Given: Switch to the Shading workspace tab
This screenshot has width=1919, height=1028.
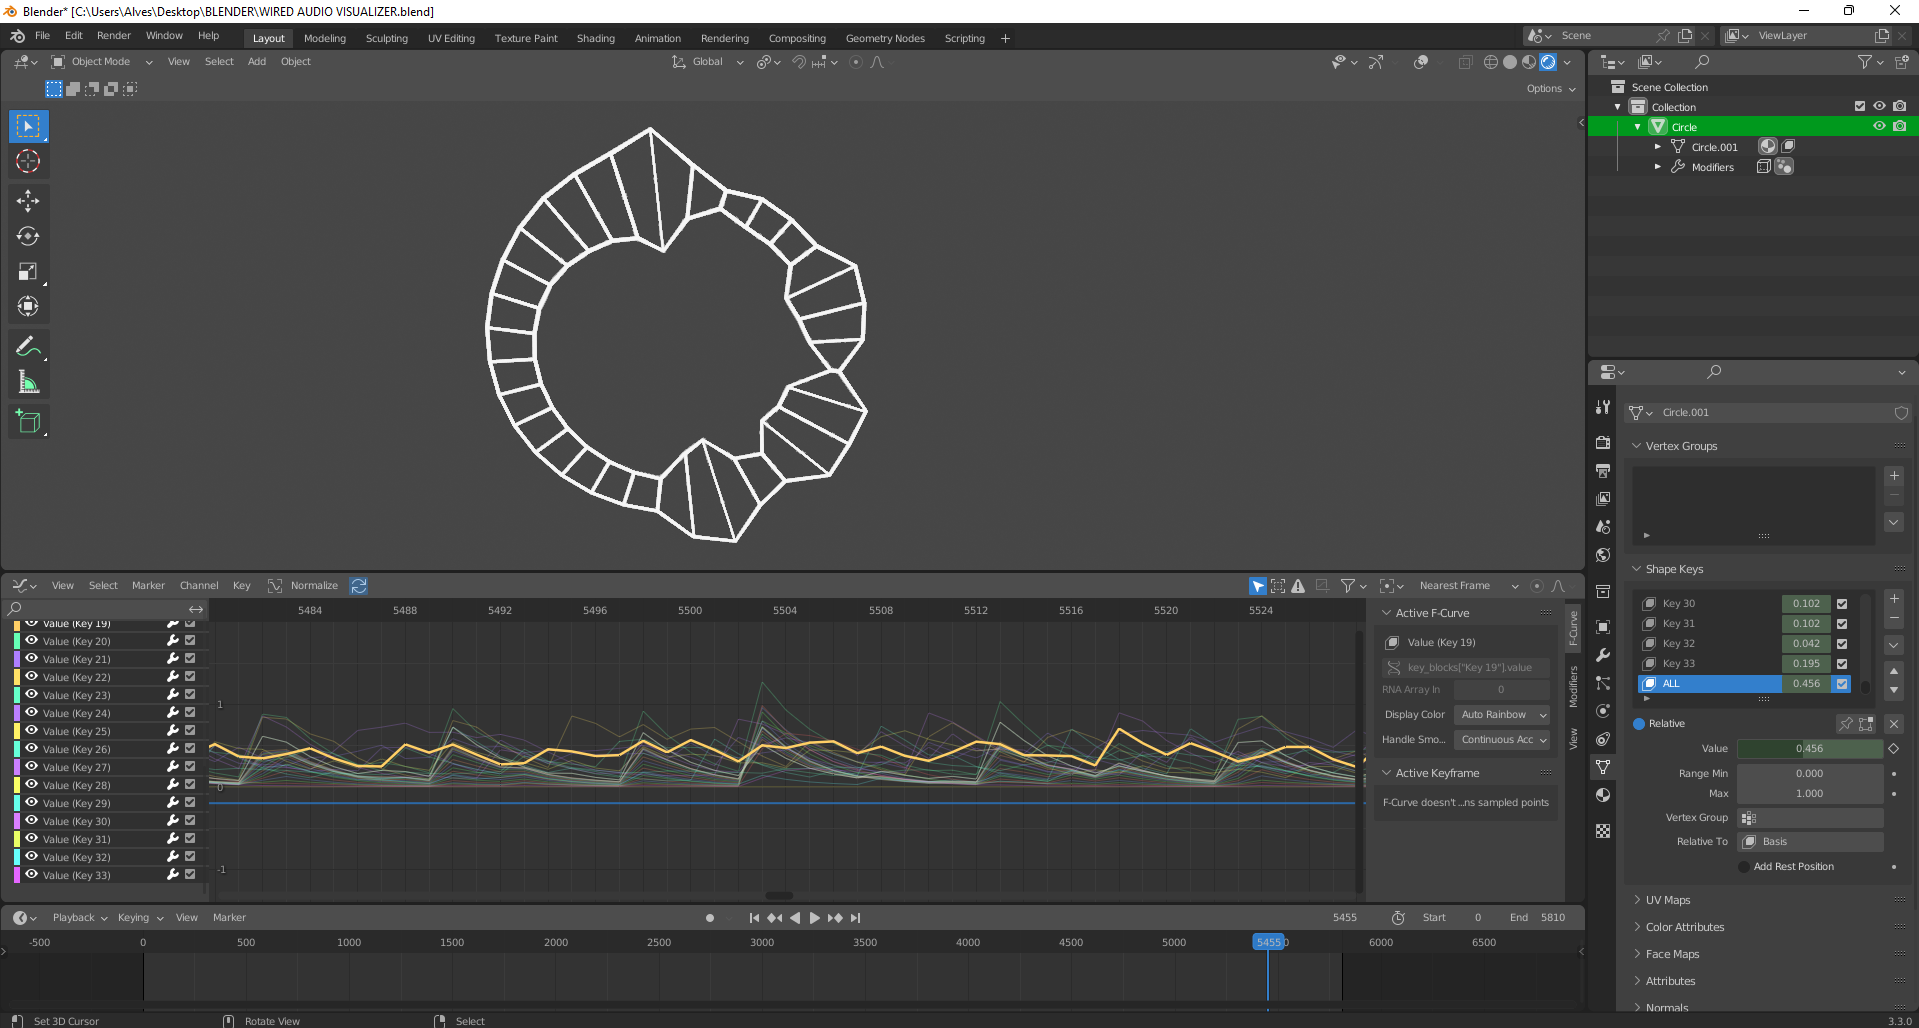Looking at the screenshot, I should click(595, 38).
